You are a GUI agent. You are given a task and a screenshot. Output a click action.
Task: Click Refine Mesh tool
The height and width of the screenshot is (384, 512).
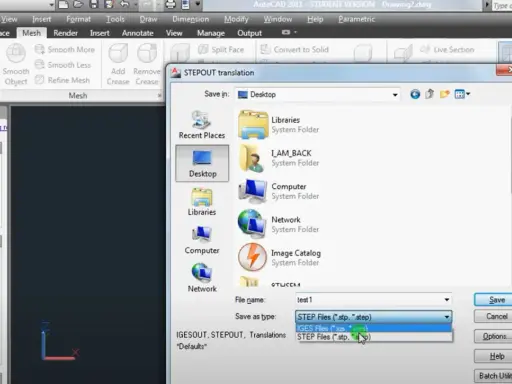pyautogui.click(x=62, y=80)
